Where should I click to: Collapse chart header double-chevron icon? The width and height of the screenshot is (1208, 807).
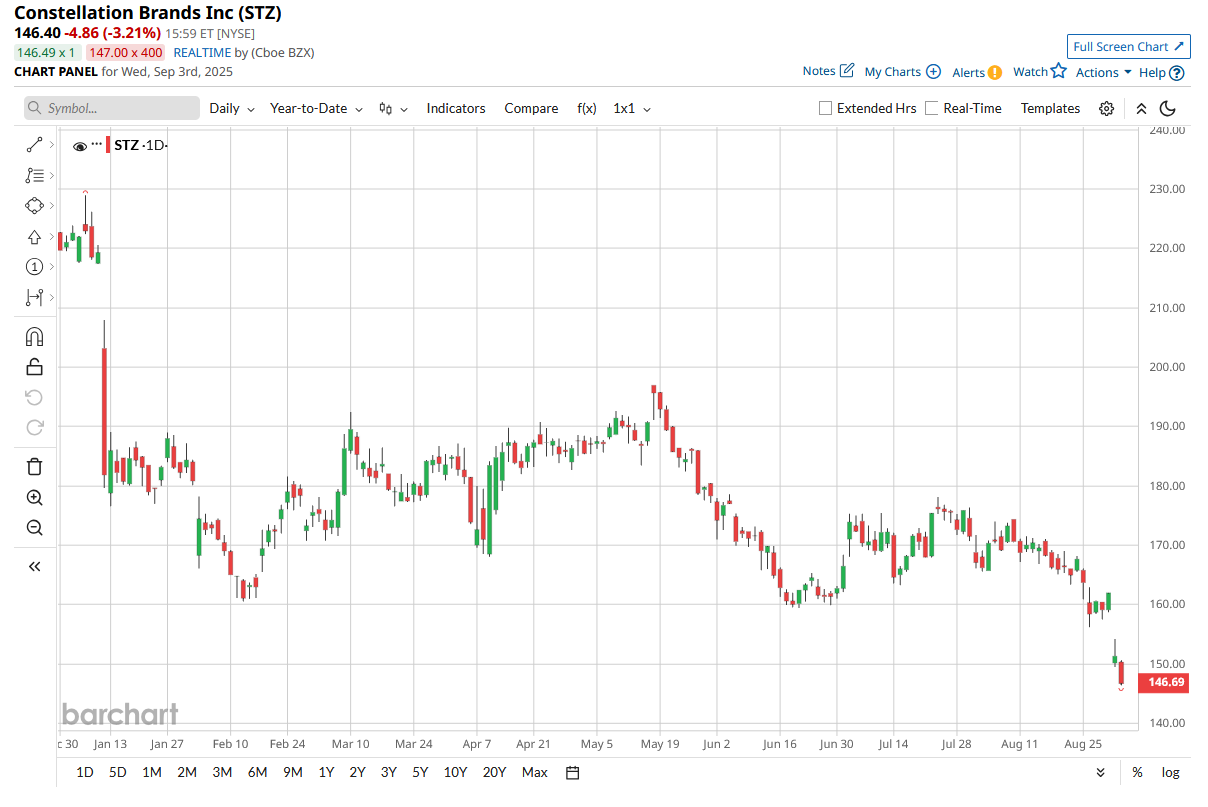1141,108
